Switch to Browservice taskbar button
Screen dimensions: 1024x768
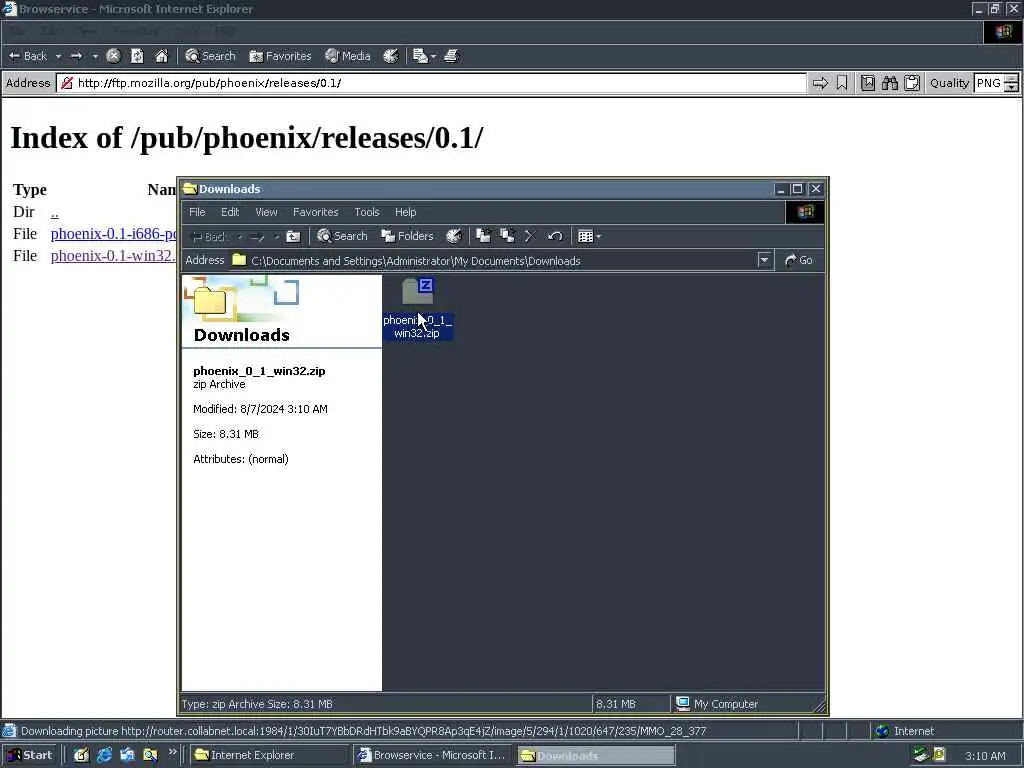(432, 756)
